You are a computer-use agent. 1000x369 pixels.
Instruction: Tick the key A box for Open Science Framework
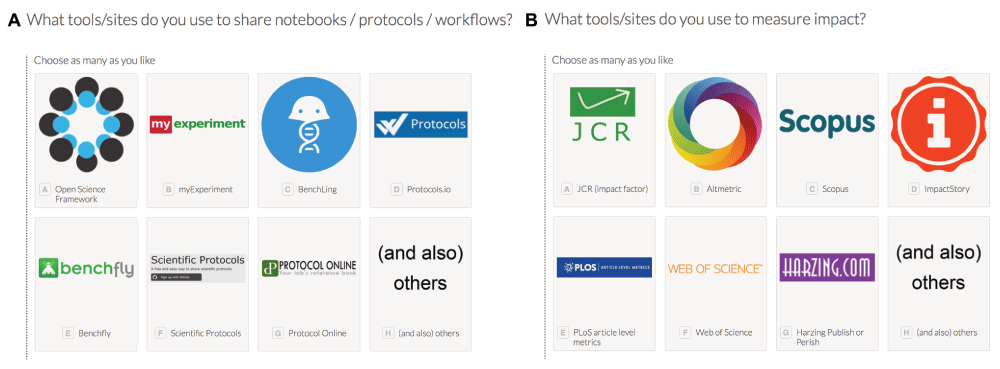click(45, 189)
